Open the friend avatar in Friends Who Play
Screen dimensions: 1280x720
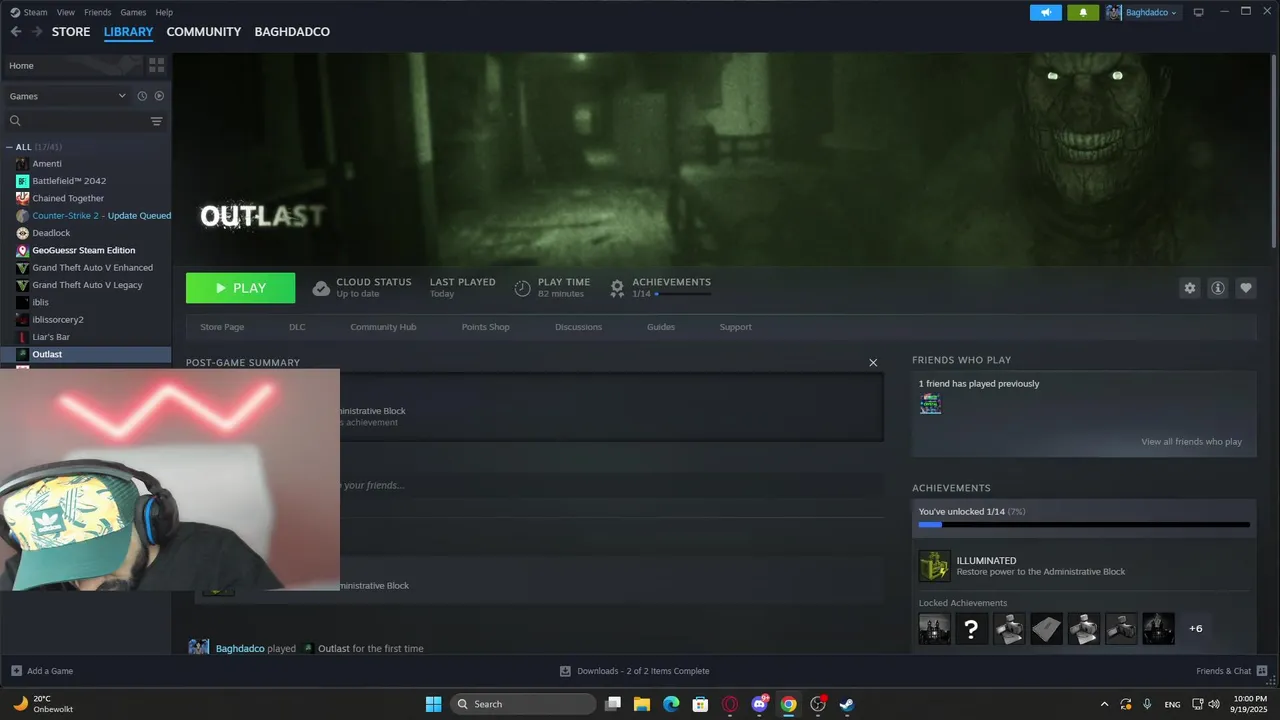930,404
